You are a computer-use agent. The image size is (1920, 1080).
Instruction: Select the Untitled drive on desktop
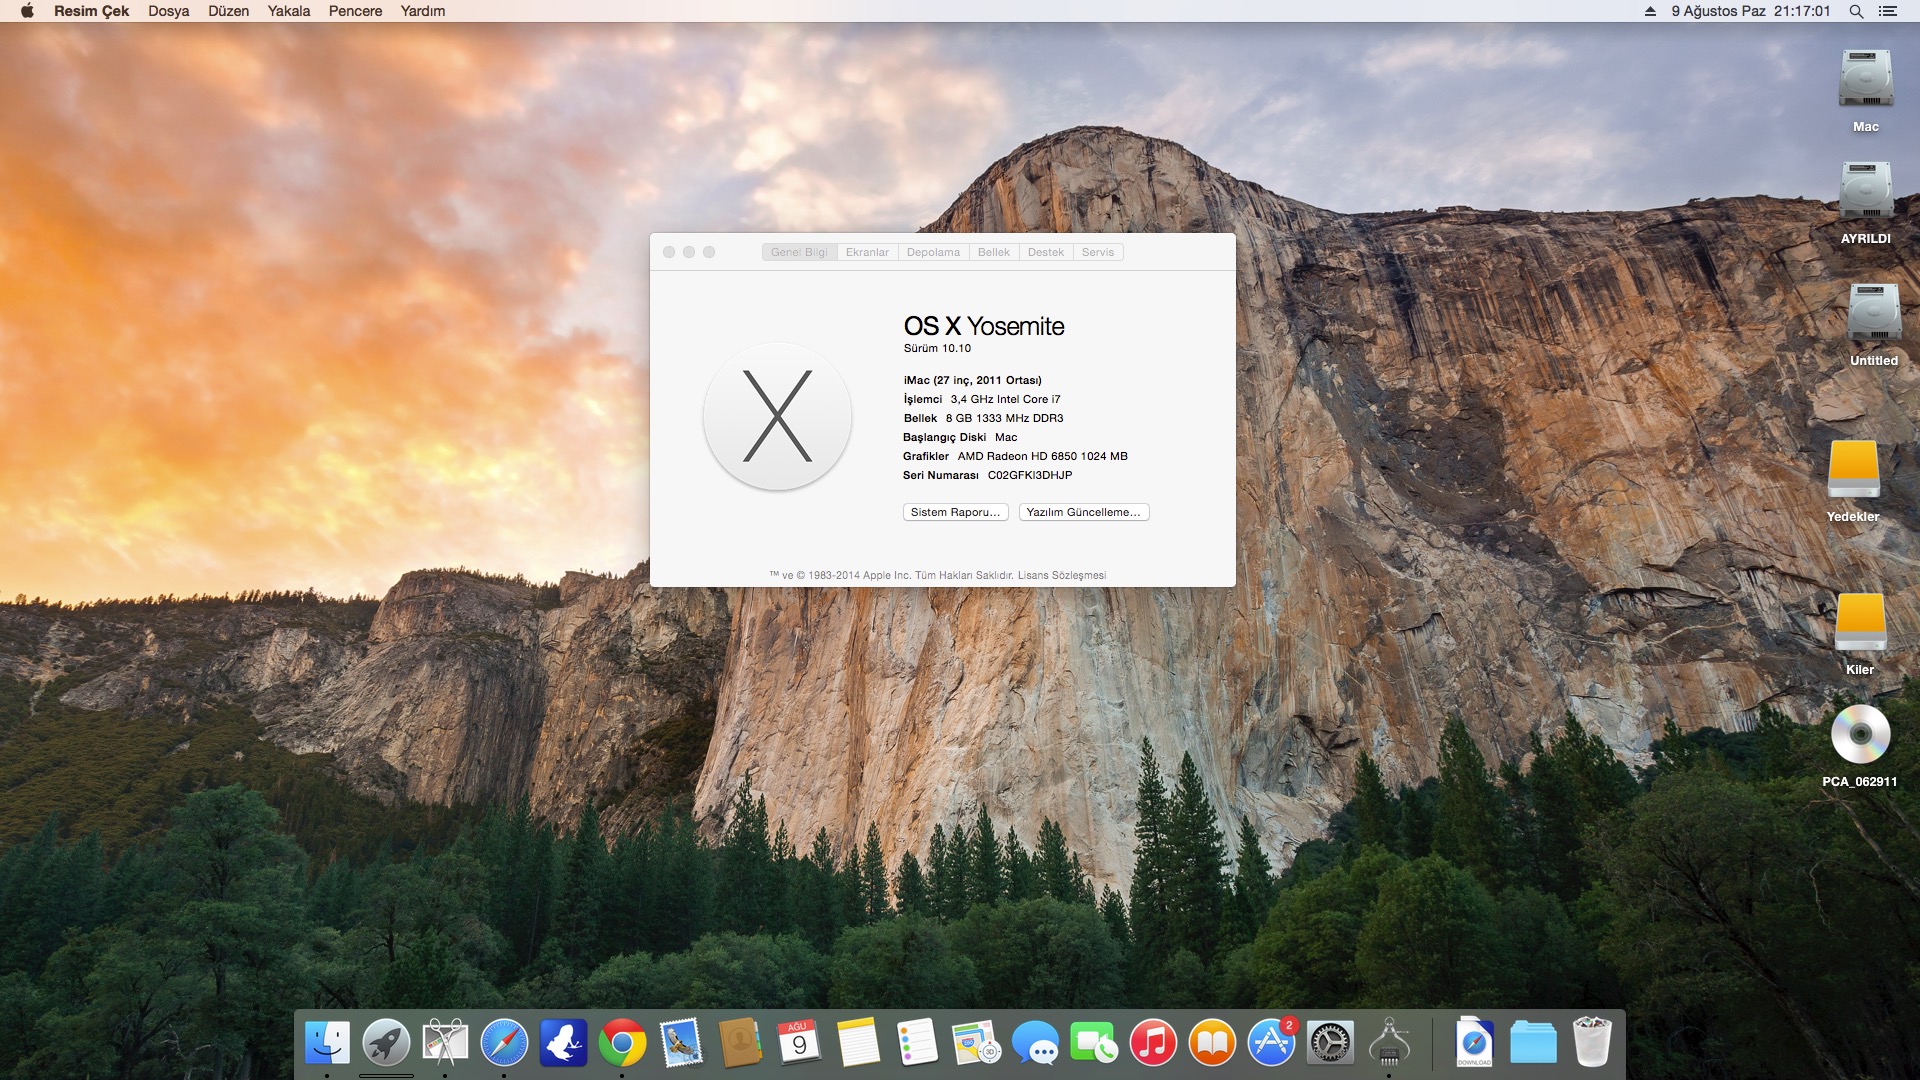(x=1874, y=313)
